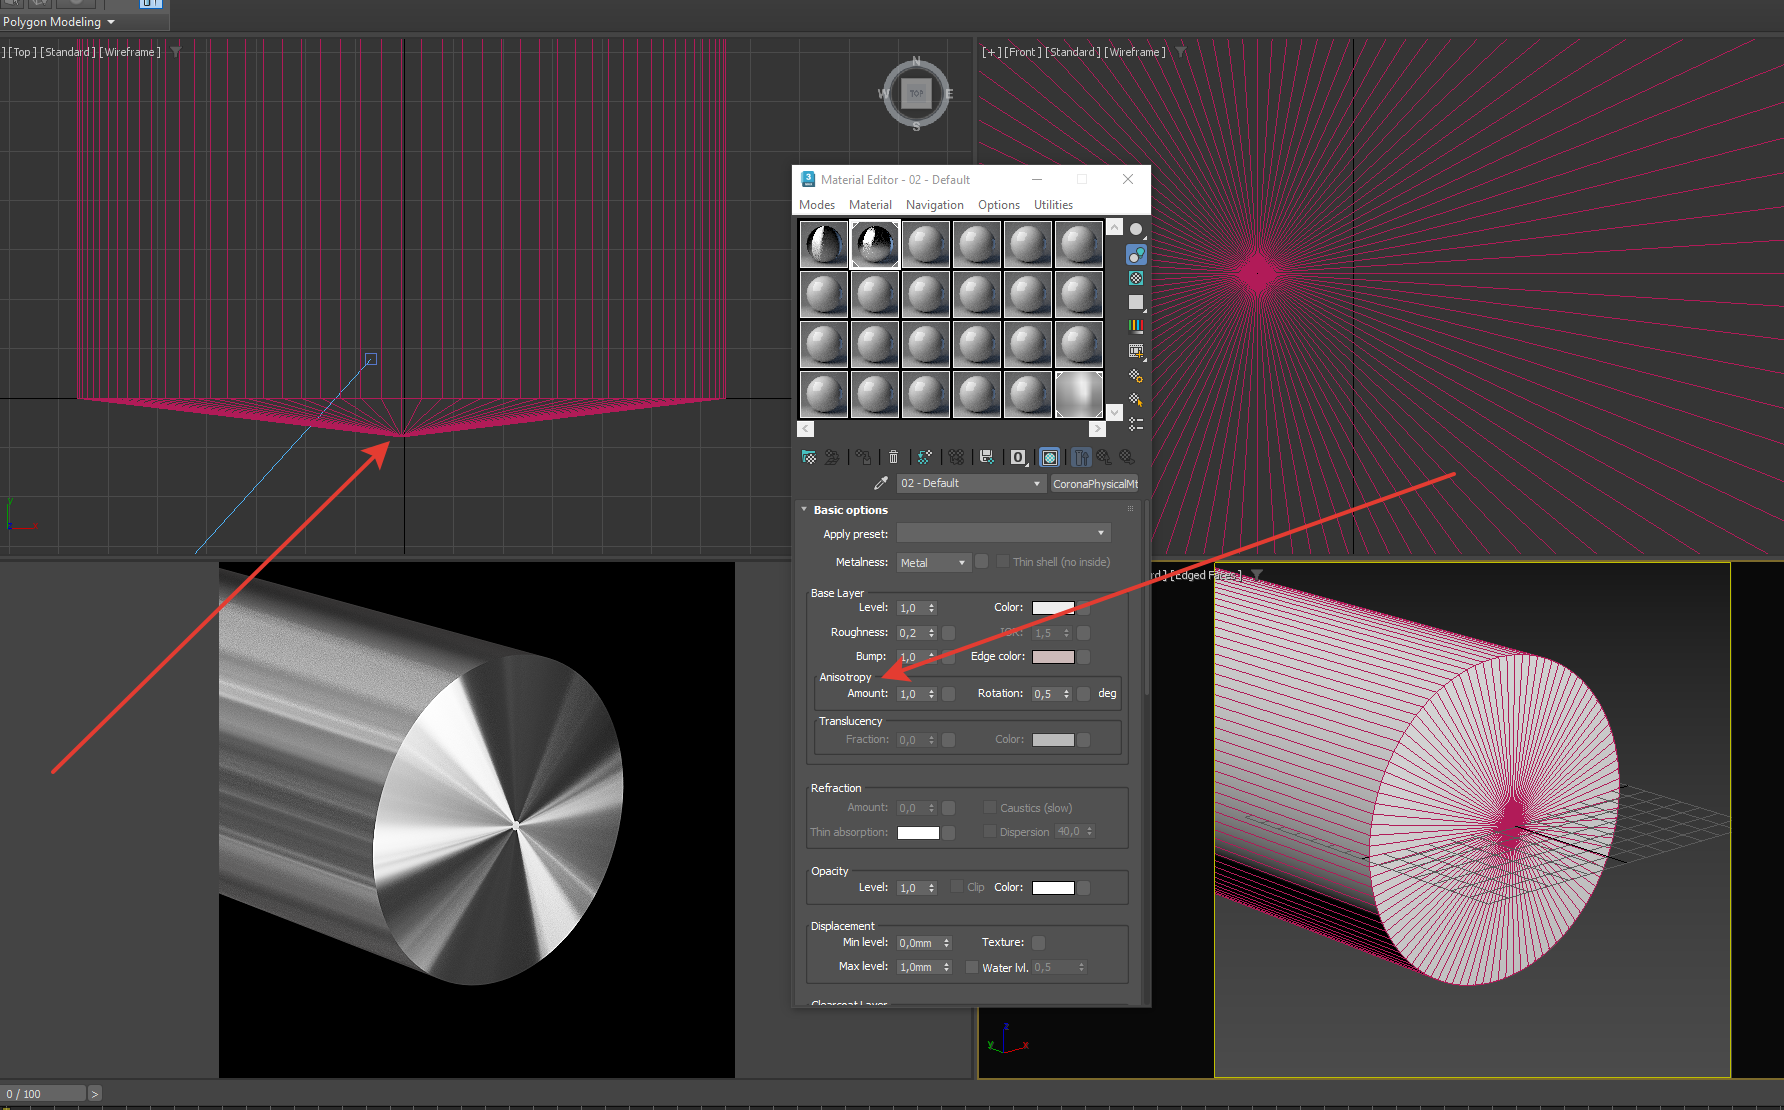The width and height of the screenshot is (1784, 1110).
Task: Click the Displacement Texture map button
Action: [x=1038, y=942]
